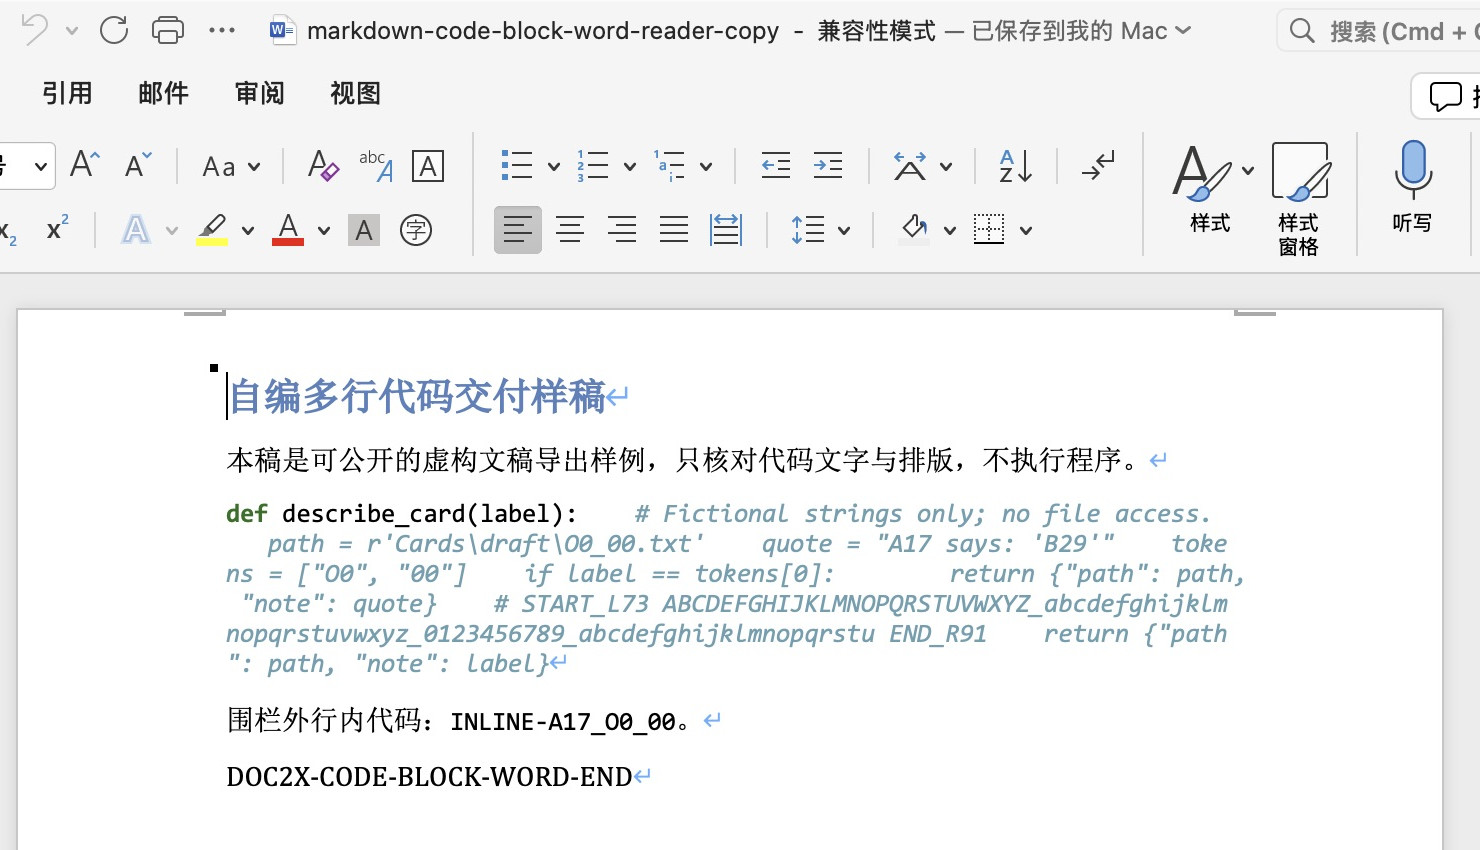The width and height of the screenshot is (1480, 850).
Task: Align text right
Action: pyautogui.click(x=622, y=230)
